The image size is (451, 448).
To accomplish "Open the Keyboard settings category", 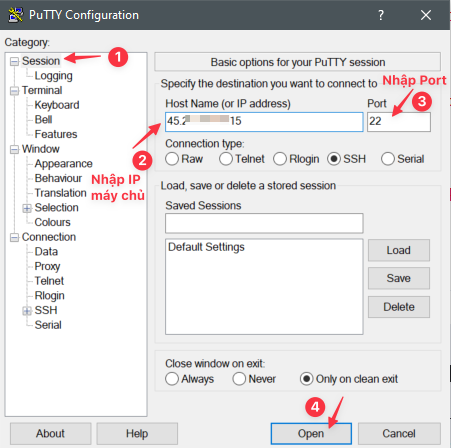I will (x=57, y=105).
